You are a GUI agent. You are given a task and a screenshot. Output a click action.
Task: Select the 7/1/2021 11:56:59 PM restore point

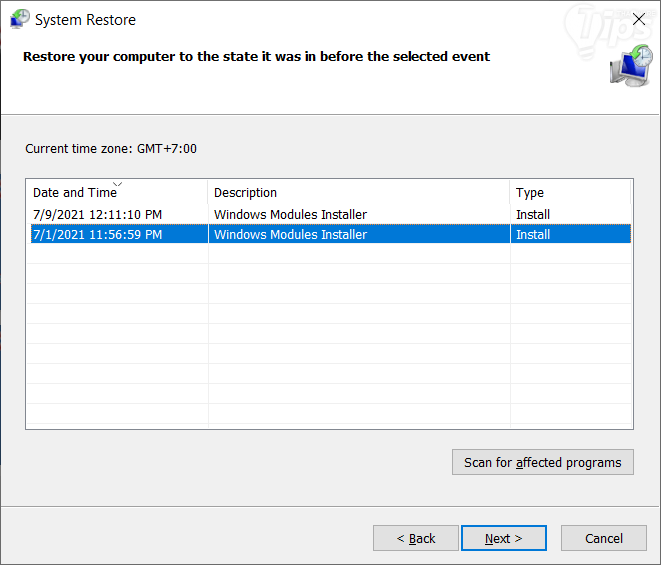329,234
